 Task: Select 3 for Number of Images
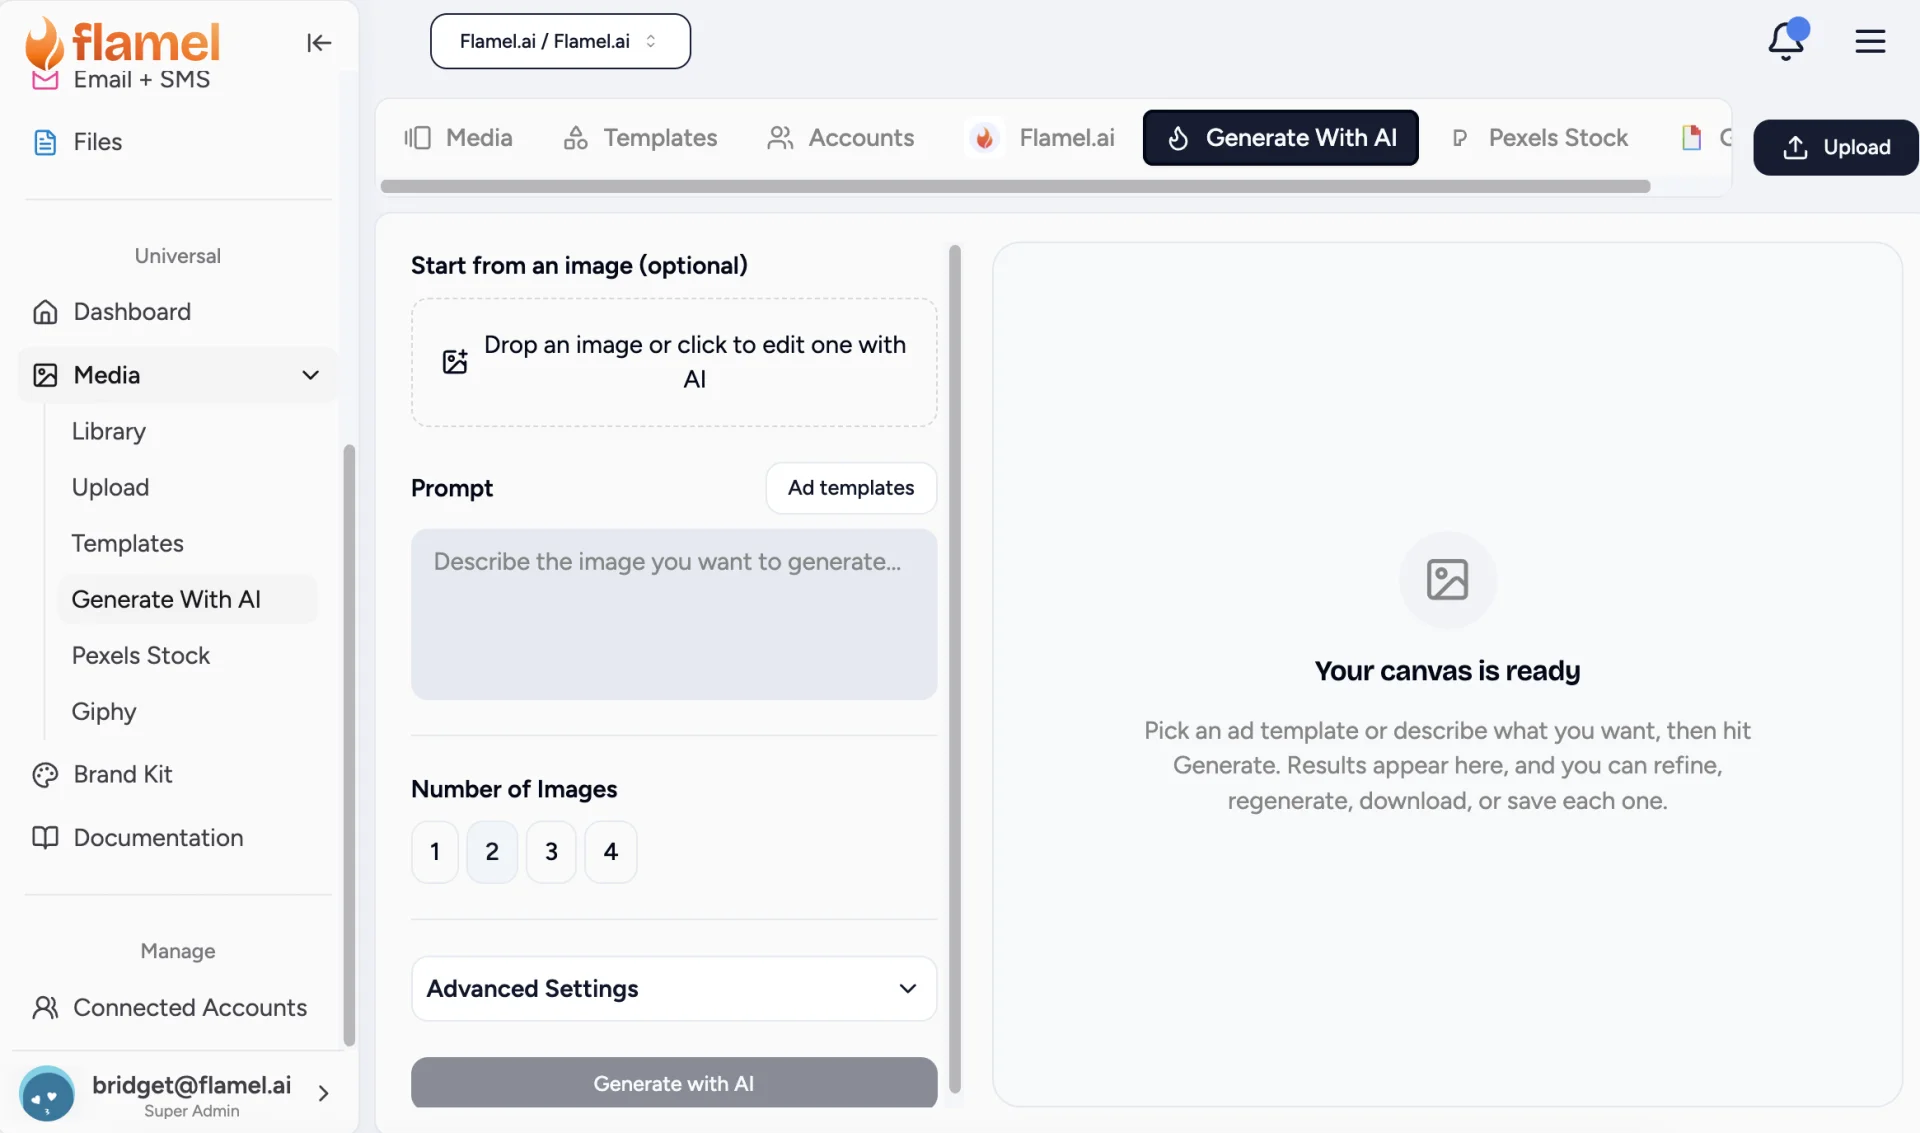click(x=551, y=852)
